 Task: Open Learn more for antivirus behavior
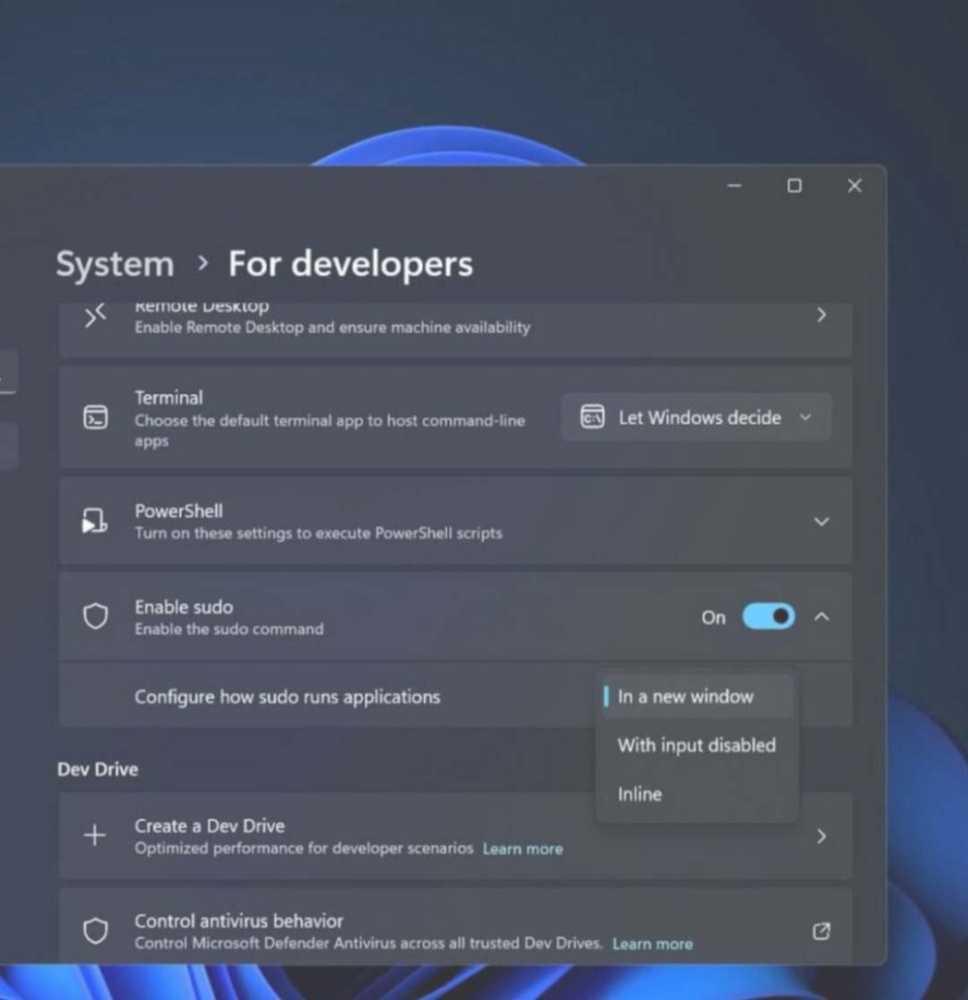click(x=653, y=943)
